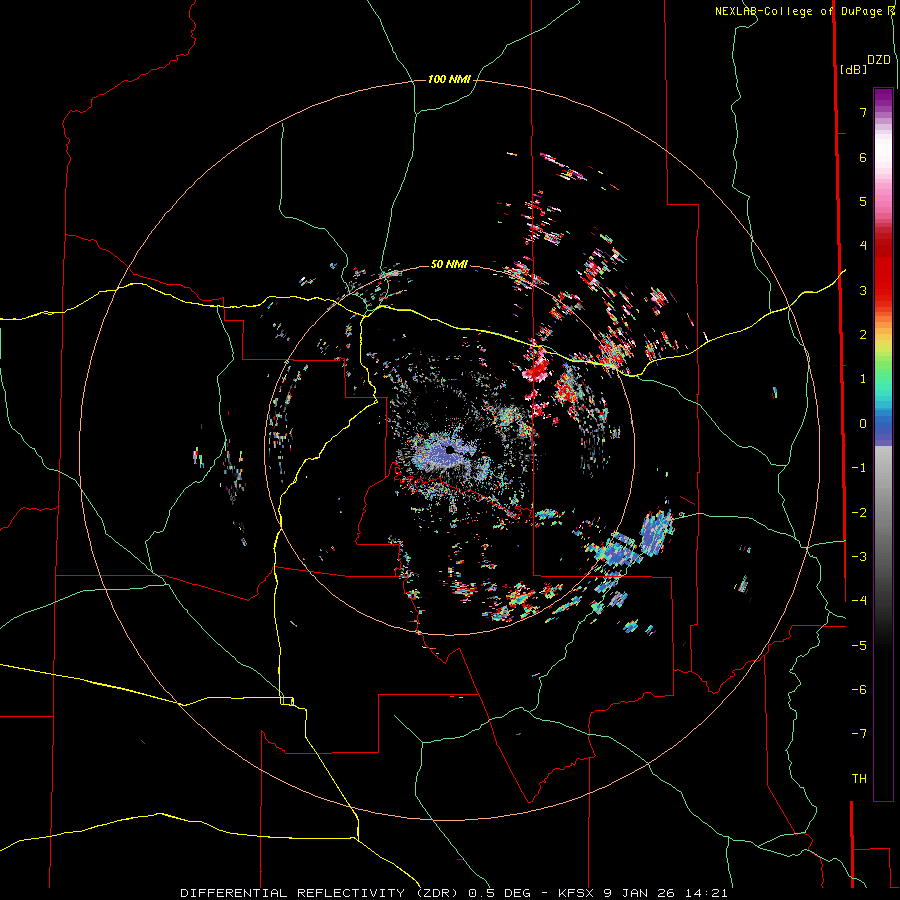Image resolution: width=900 pixels, height=900 pixels.
Task: Click the 50 NMI range ring label
Action: pyautogui.click(x=449, y=264)
